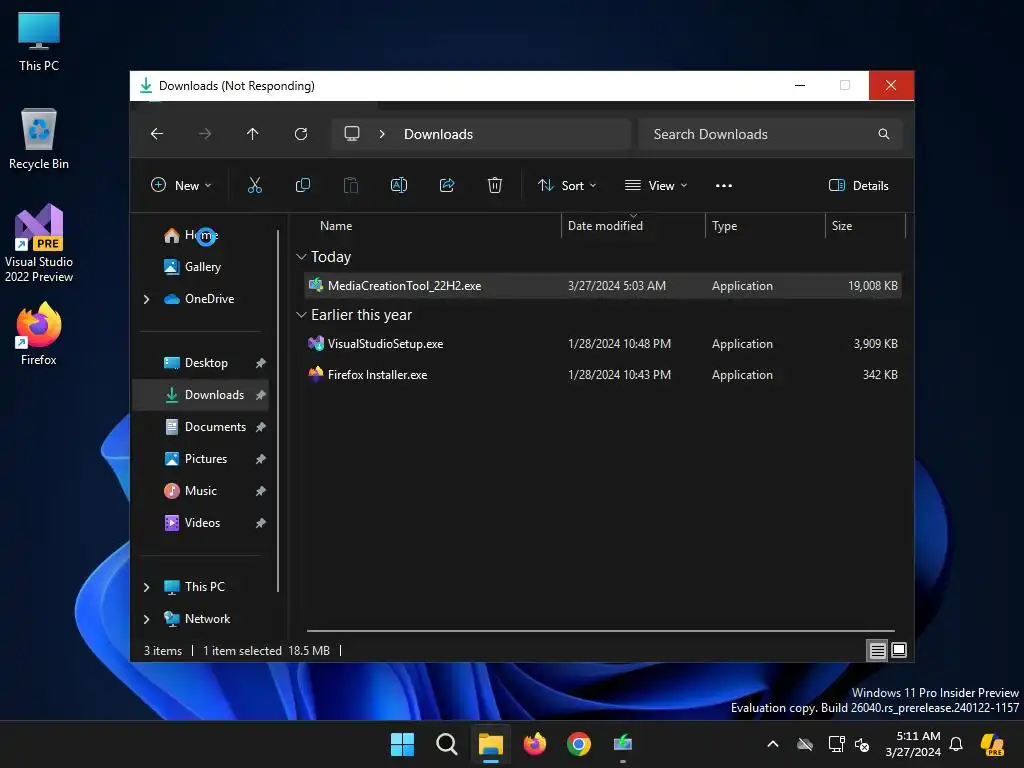Select MediaCreationTool_22H2.exe file
The width and height of the screenshot is (1024, 768).
tap(603, 286)
